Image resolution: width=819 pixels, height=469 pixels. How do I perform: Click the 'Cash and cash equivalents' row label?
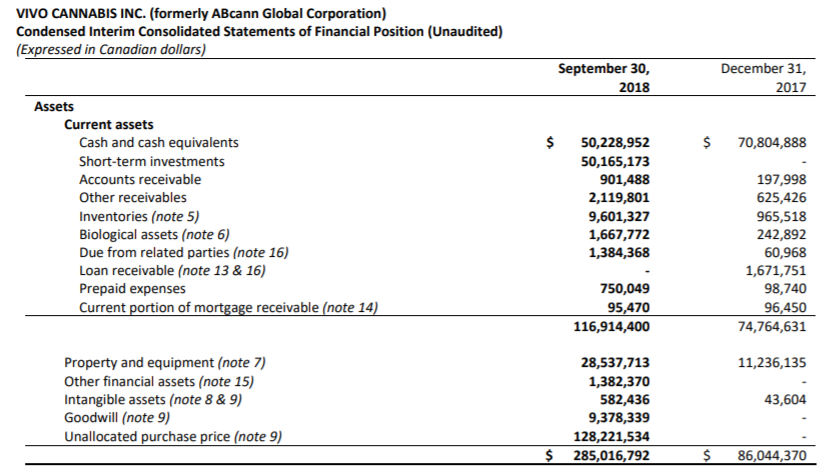159,143
